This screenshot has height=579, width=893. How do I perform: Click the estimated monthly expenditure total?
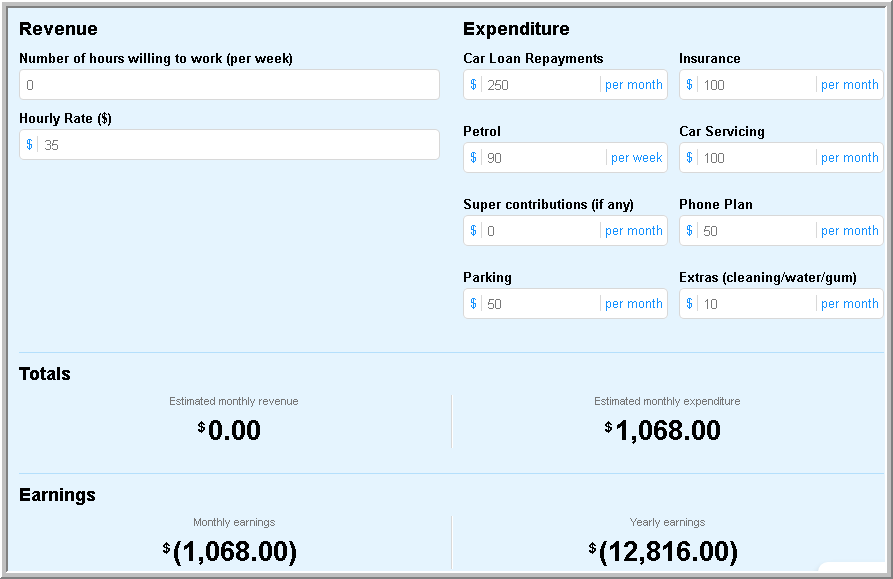point(667,431)
